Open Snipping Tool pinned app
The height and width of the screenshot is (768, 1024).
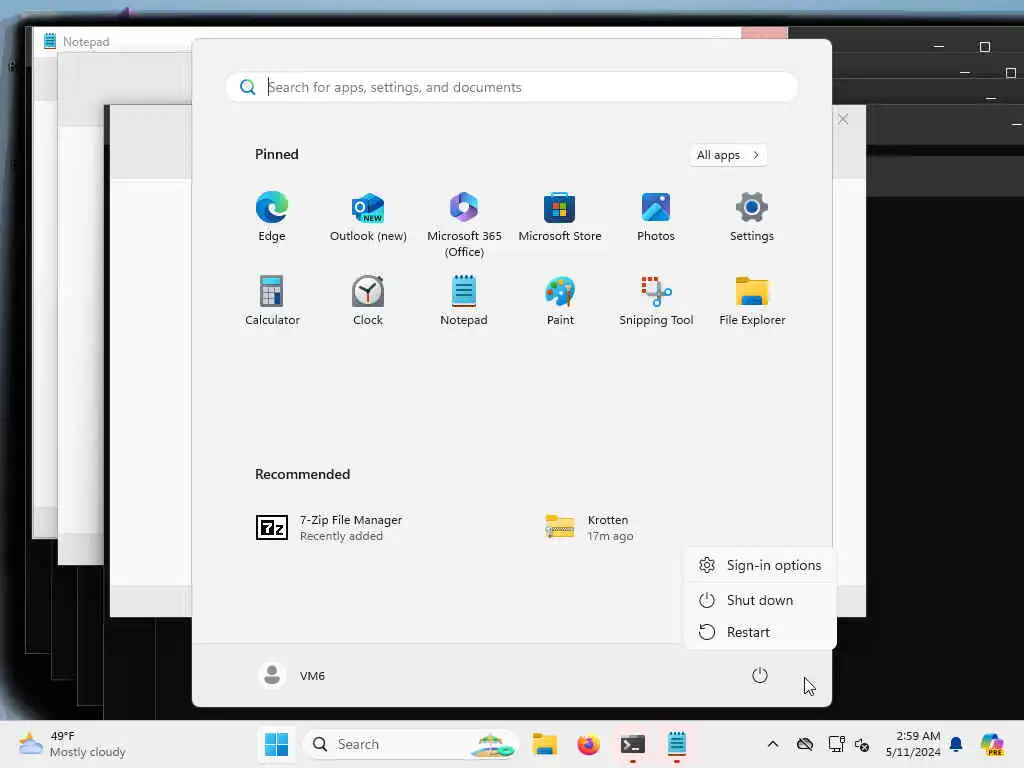coord(656,301)
